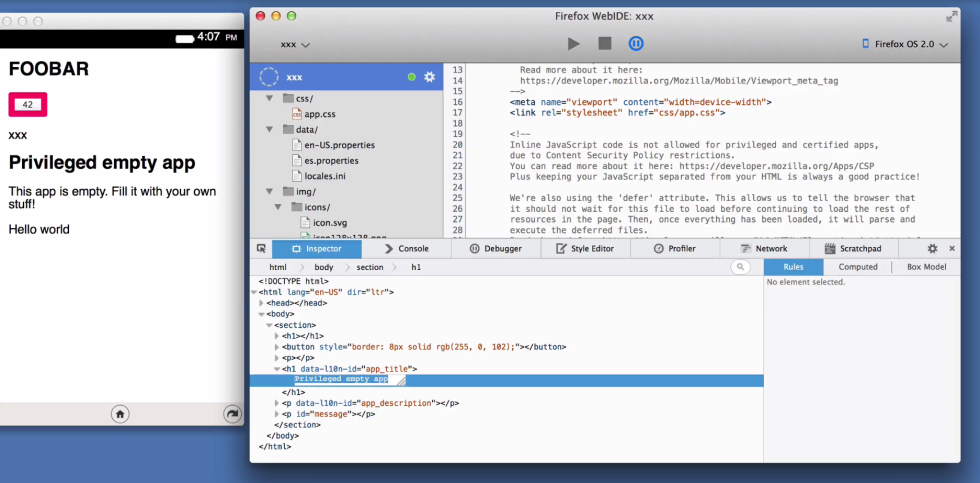The image size is (980, 483).
Task: Click the green status dot in project header
Action: point(411,77)
